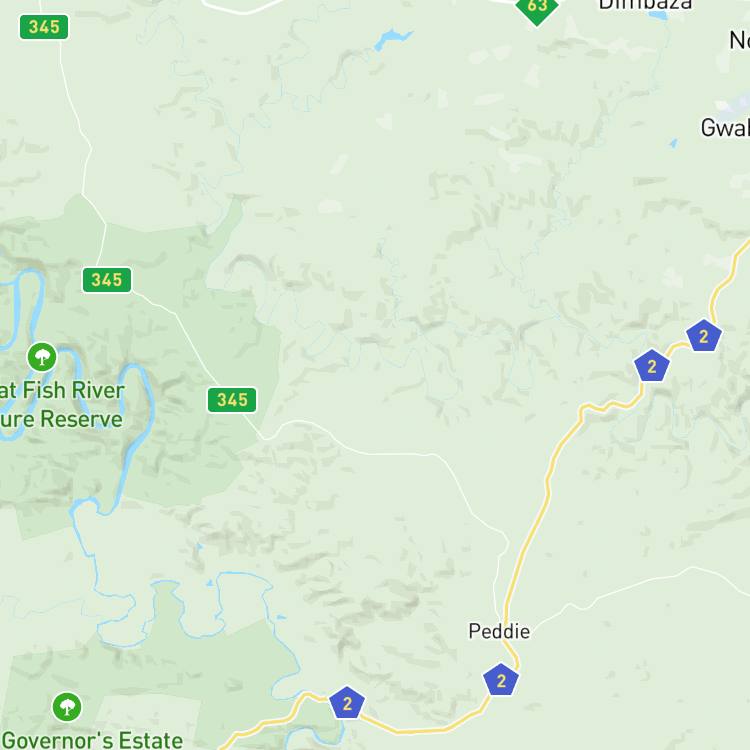
Task: Click the green 63 route shield near Dimbaza
Action: tap(537, 8)
